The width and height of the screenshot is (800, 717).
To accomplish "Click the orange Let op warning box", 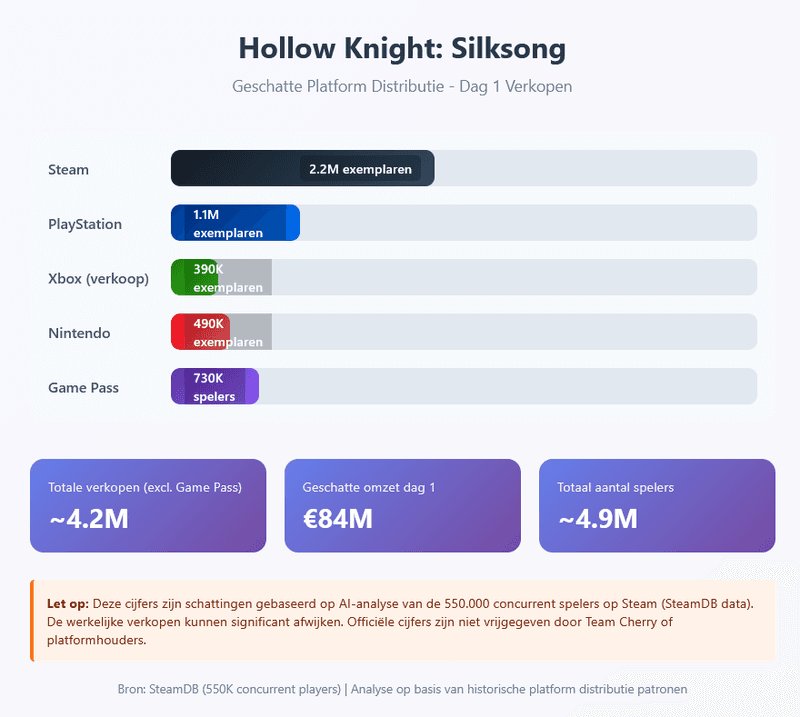I will click(402, 621).
